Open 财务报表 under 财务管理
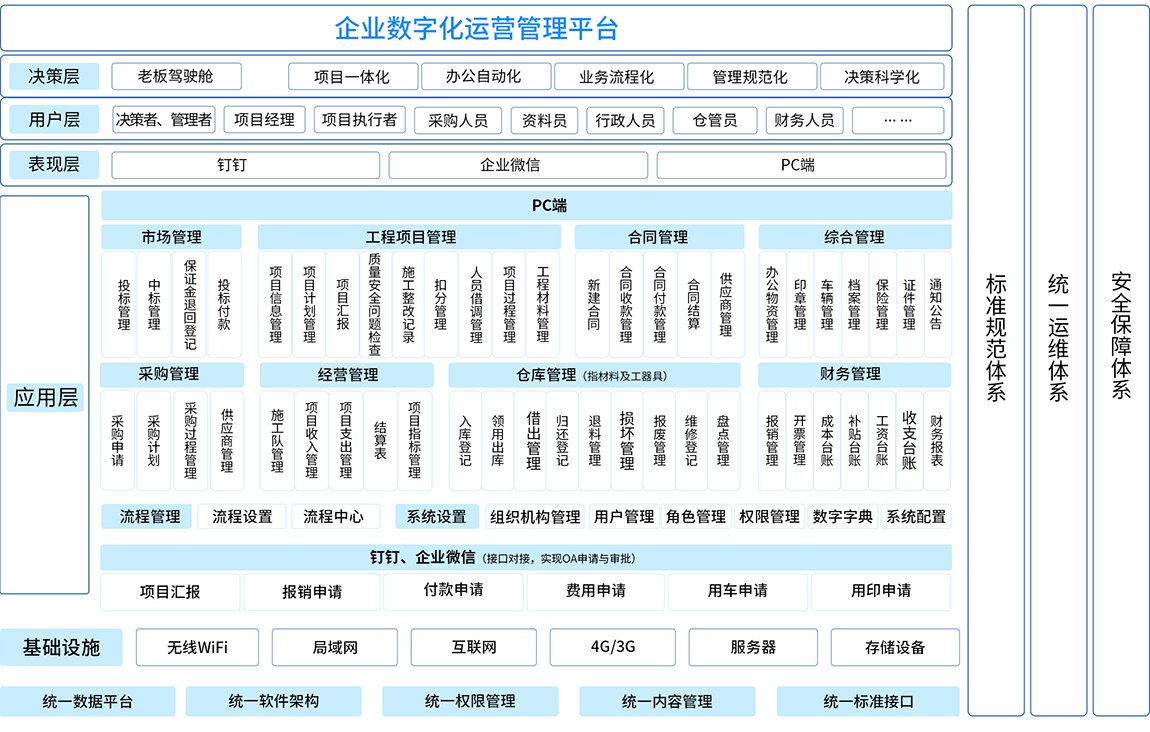The image size is (1150, 732). pos(936,441)
